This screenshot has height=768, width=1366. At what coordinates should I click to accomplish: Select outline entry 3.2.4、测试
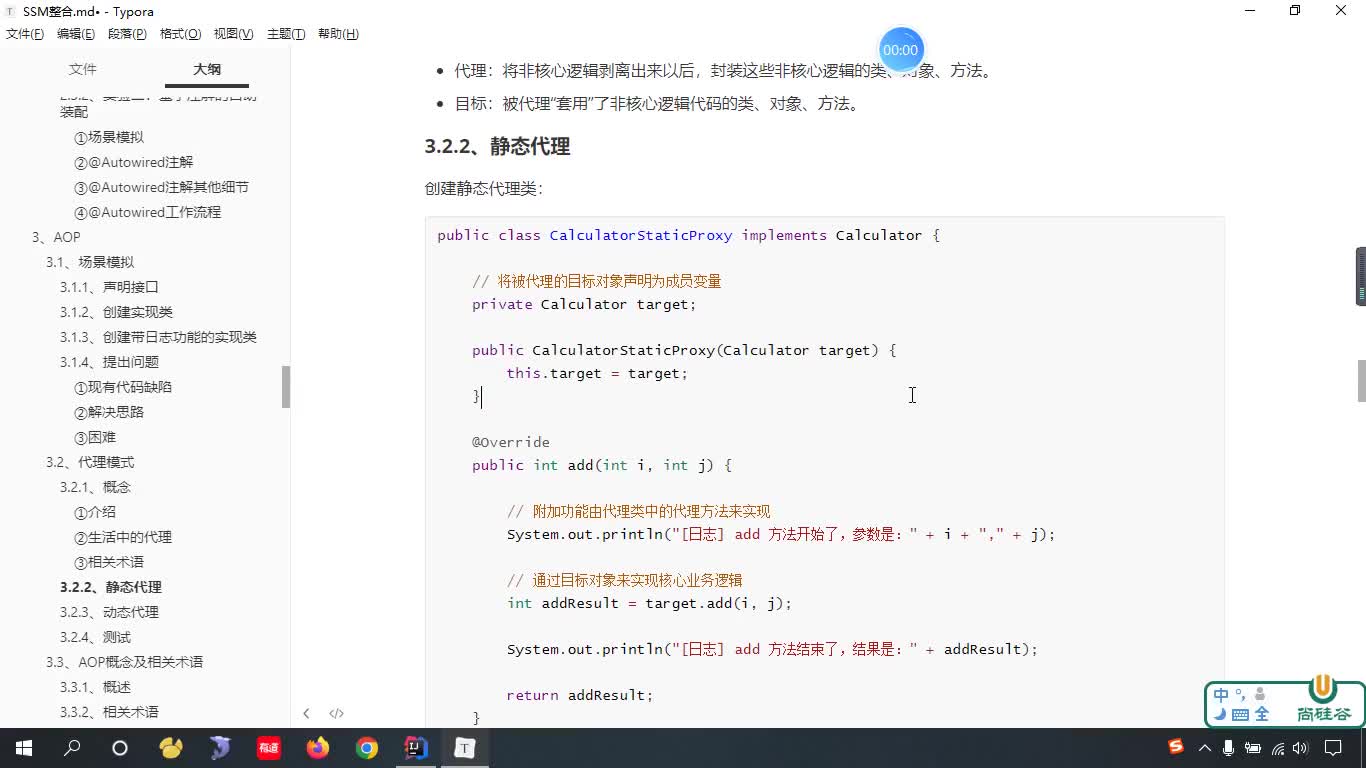click(95, 637)
